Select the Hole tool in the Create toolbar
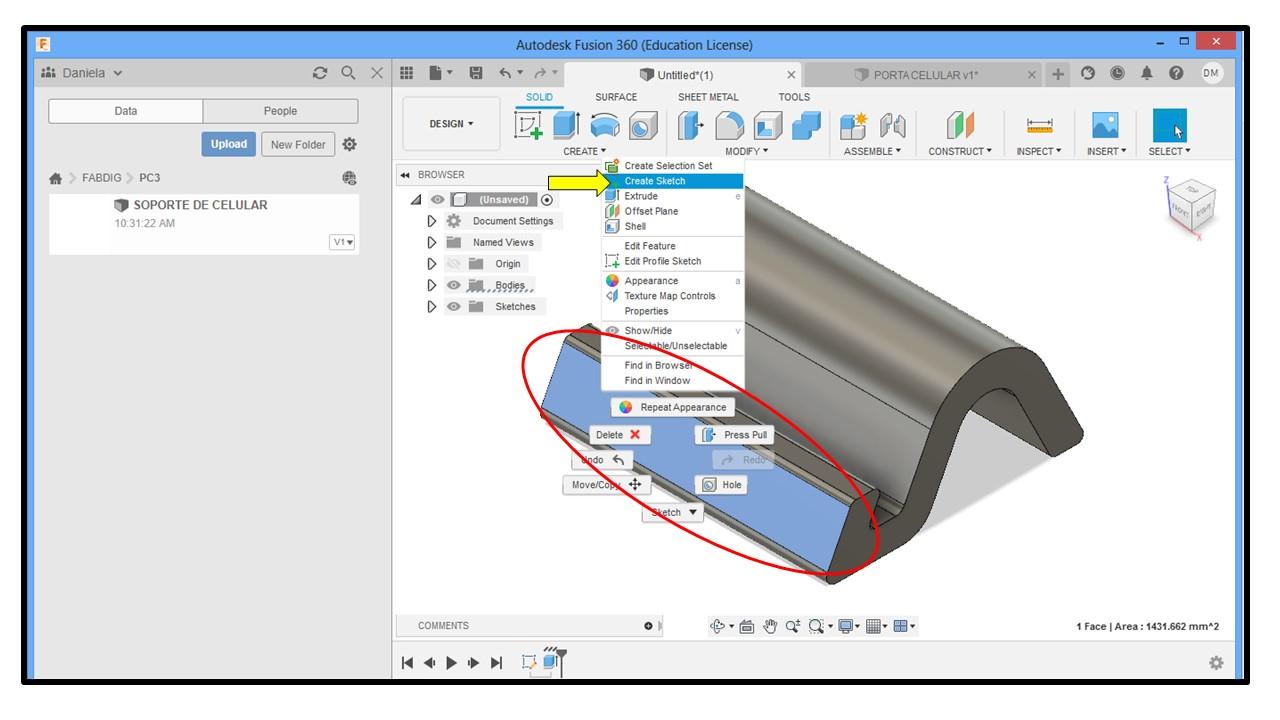1280x720 pixels. 642,125
